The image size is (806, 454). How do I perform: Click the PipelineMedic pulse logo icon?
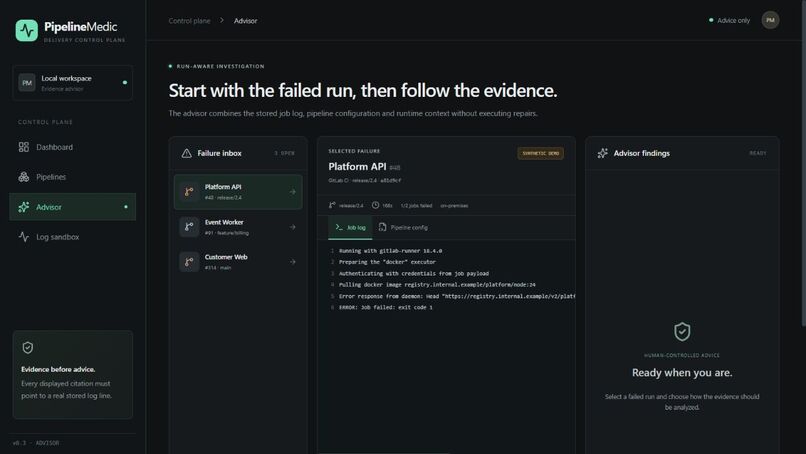[x=27, y=30]
